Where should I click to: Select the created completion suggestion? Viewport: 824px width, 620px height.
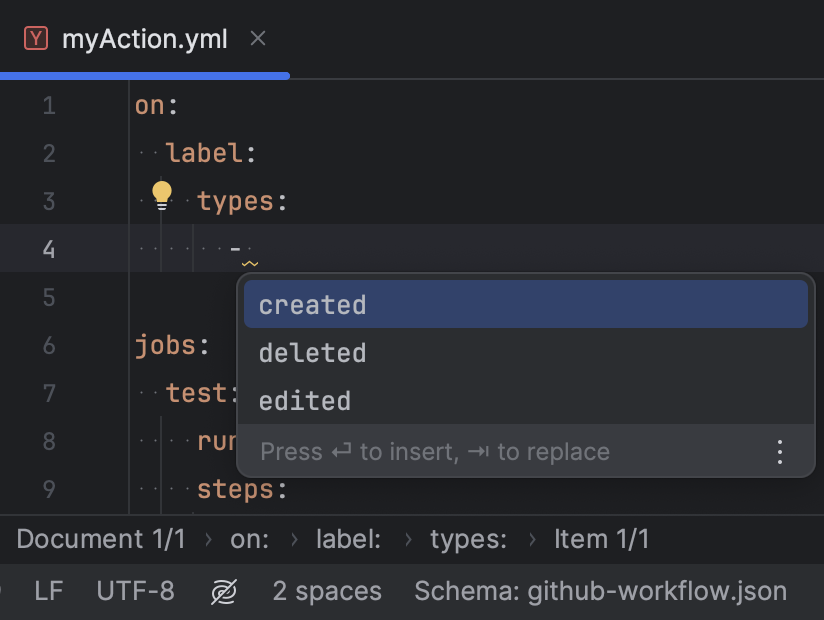(312, 304)
